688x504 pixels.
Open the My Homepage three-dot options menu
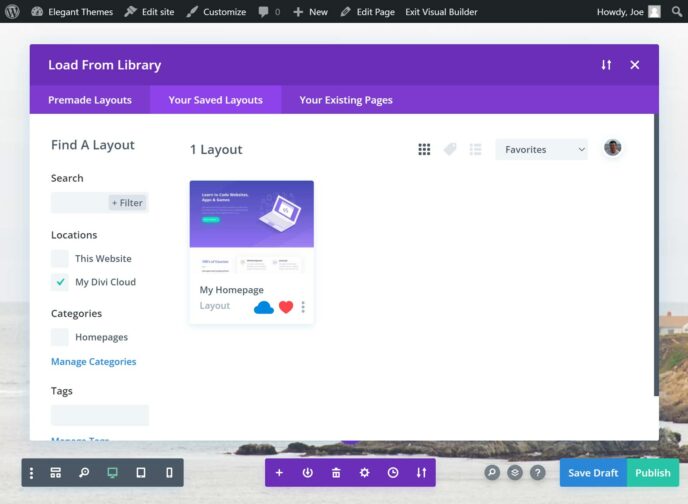(x=303, y=307)
